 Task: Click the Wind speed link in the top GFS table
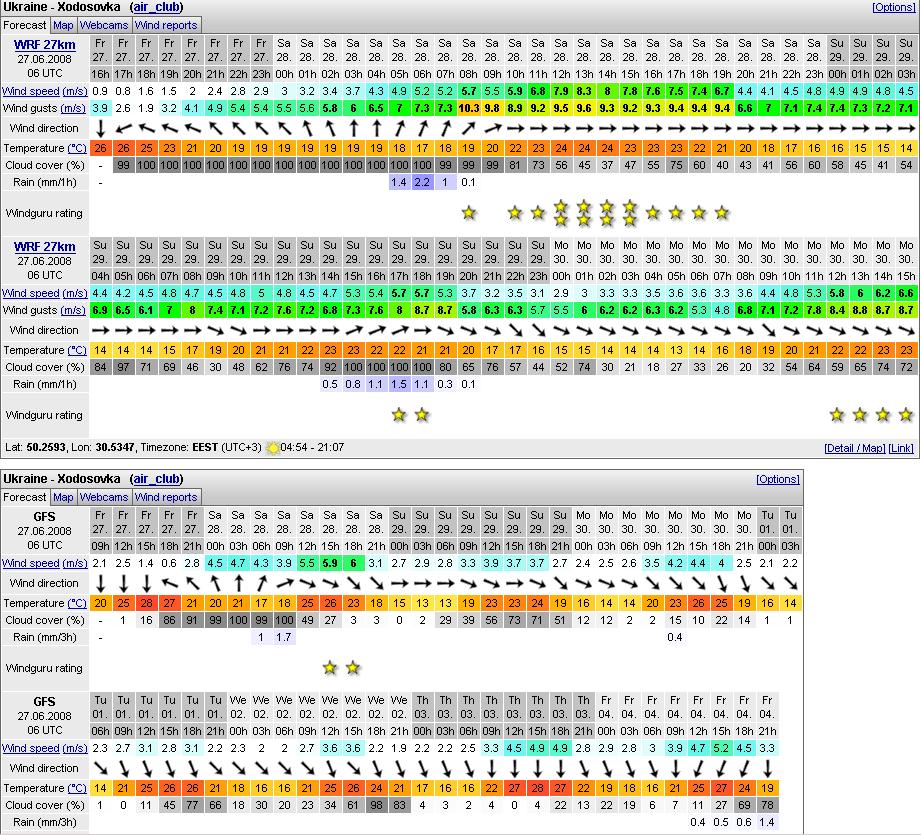(30, 563)
